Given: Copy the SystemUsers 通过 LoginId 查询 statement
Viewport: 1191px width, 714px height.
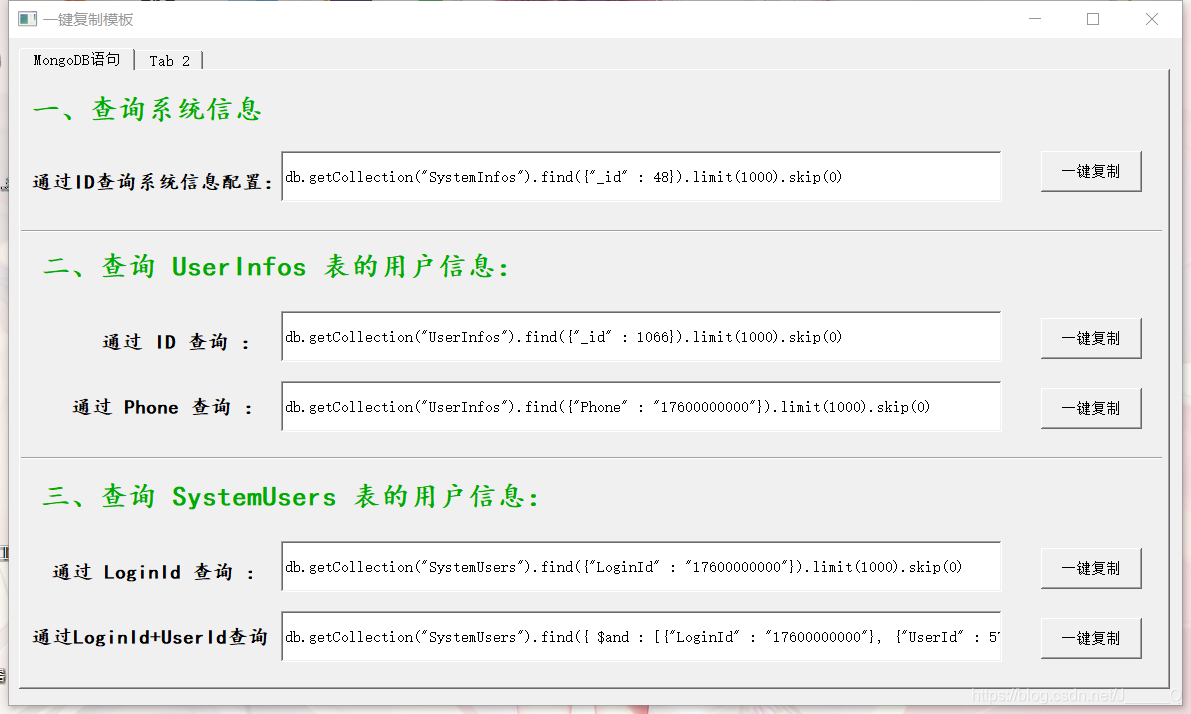Looking at the screenshot, I should tap(1090, 567).
